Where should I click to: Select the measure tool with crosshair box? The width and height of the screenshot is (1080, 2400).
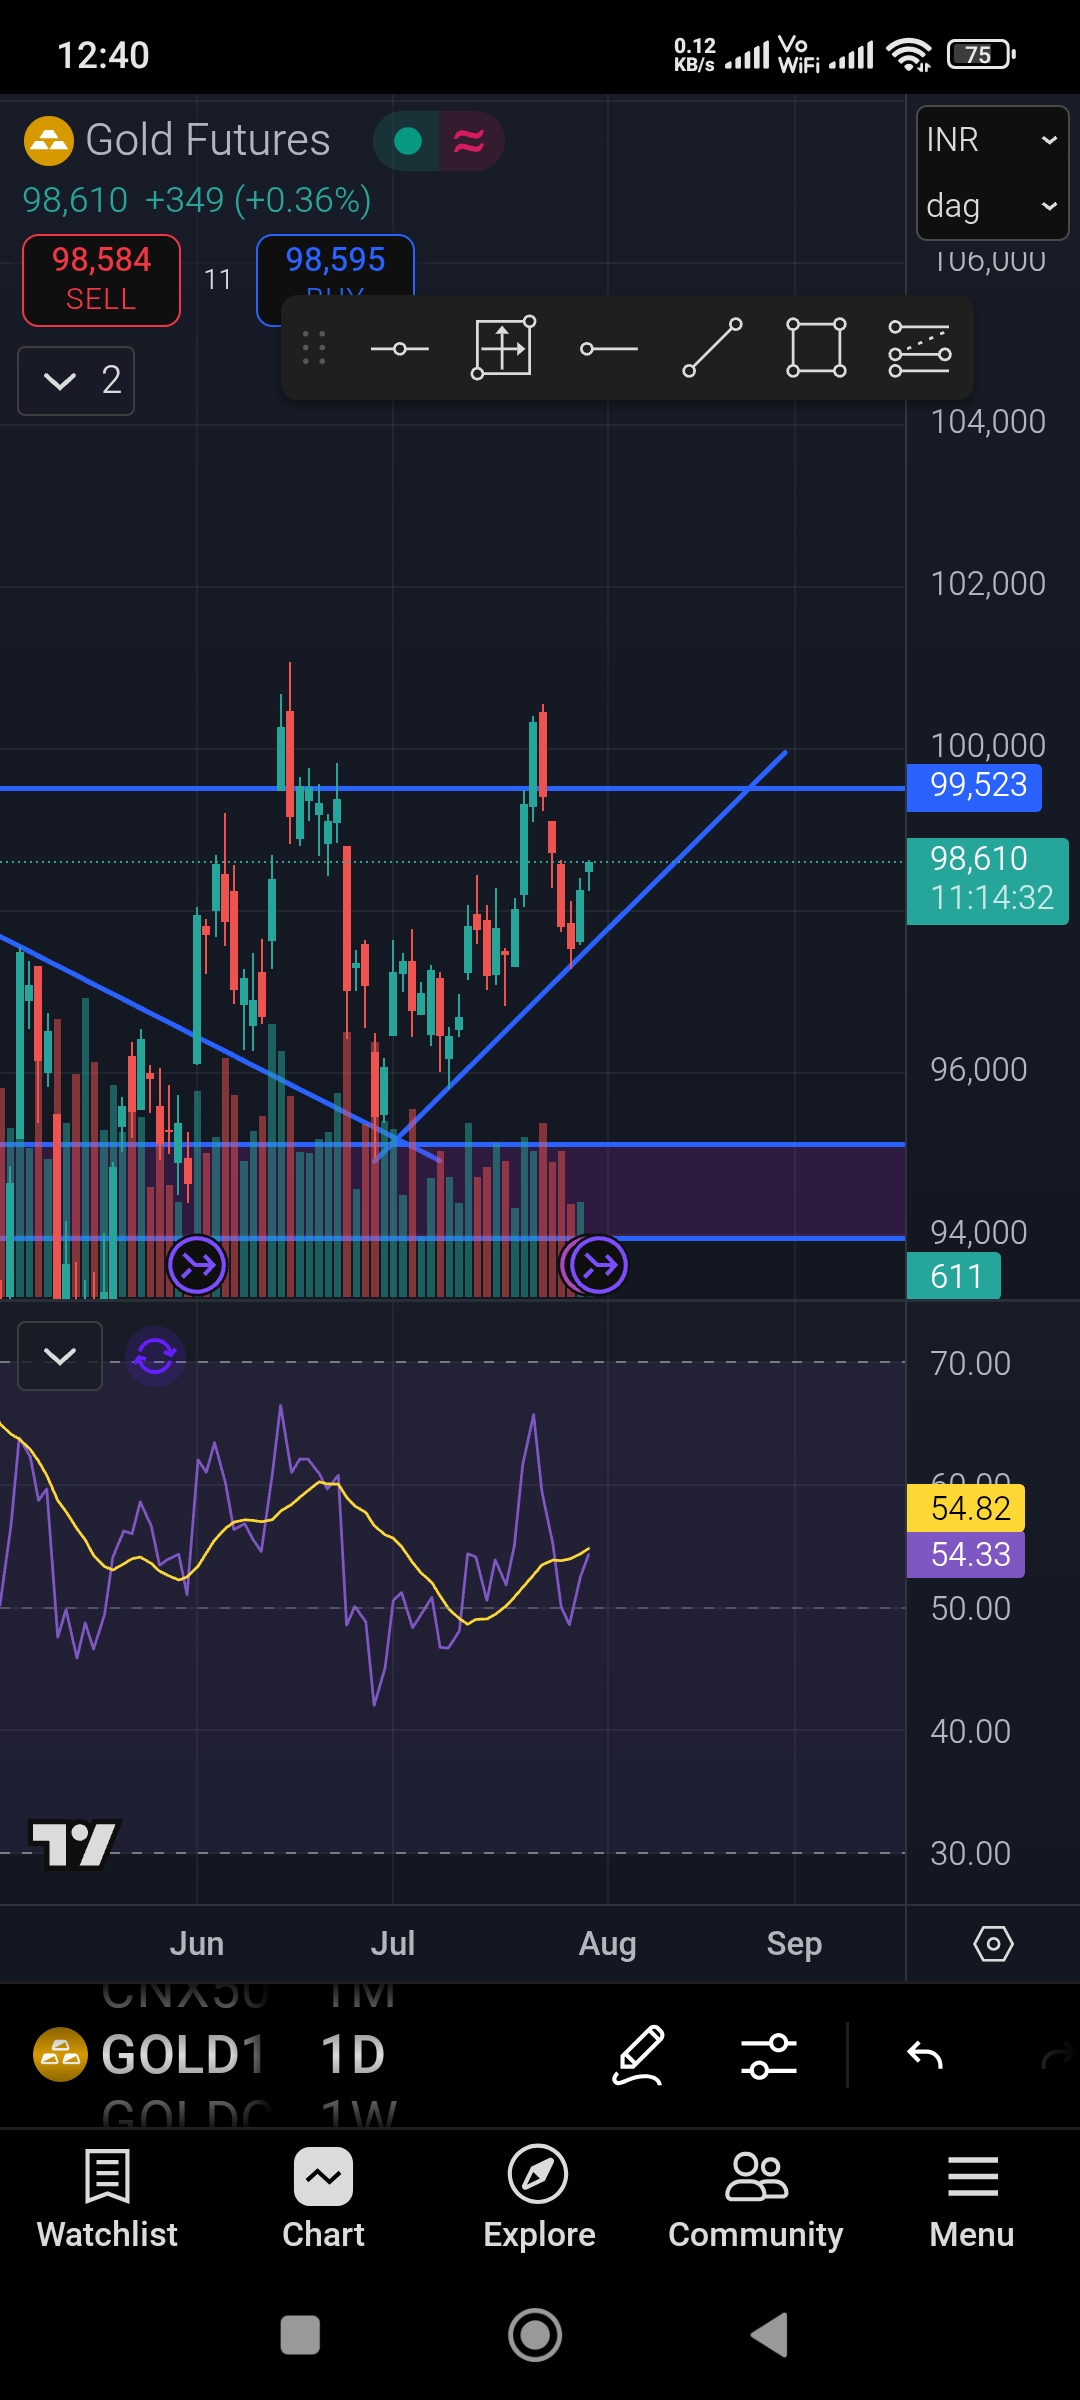pos(503,349)
